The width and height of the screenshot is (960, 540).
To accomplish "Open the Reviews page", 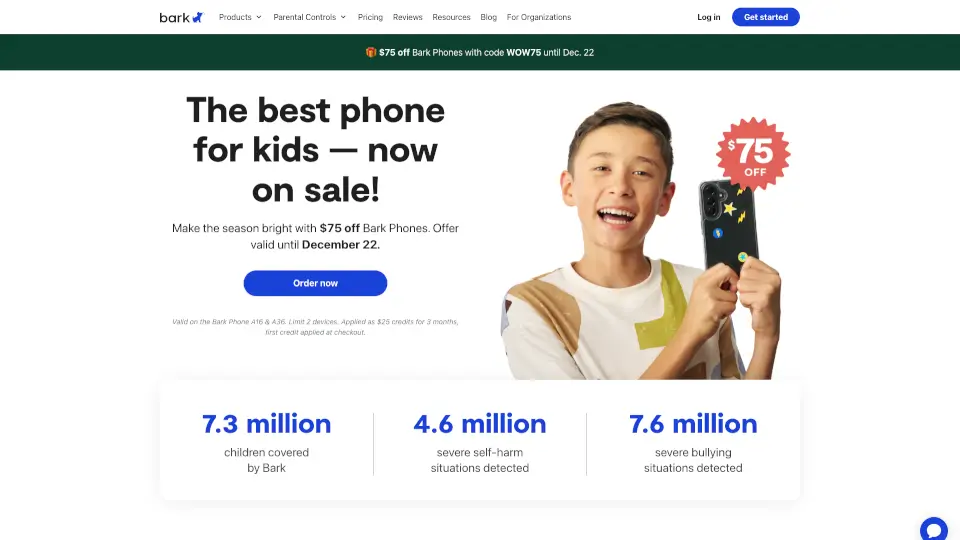I will click(x=408, y=17).
